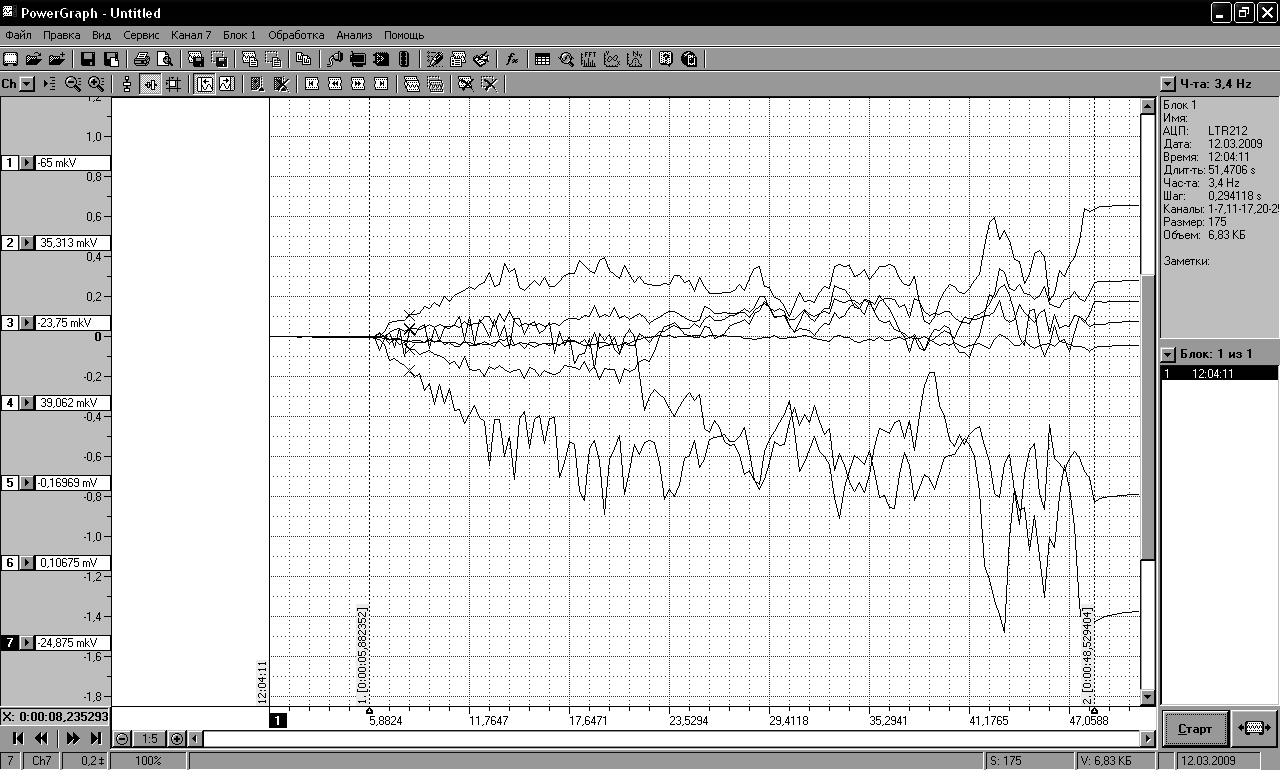The width and height of the screenshot is (1280, 770).
Task: Toggle the horizontal scale mode button
Action: click(x=150, y=84)
